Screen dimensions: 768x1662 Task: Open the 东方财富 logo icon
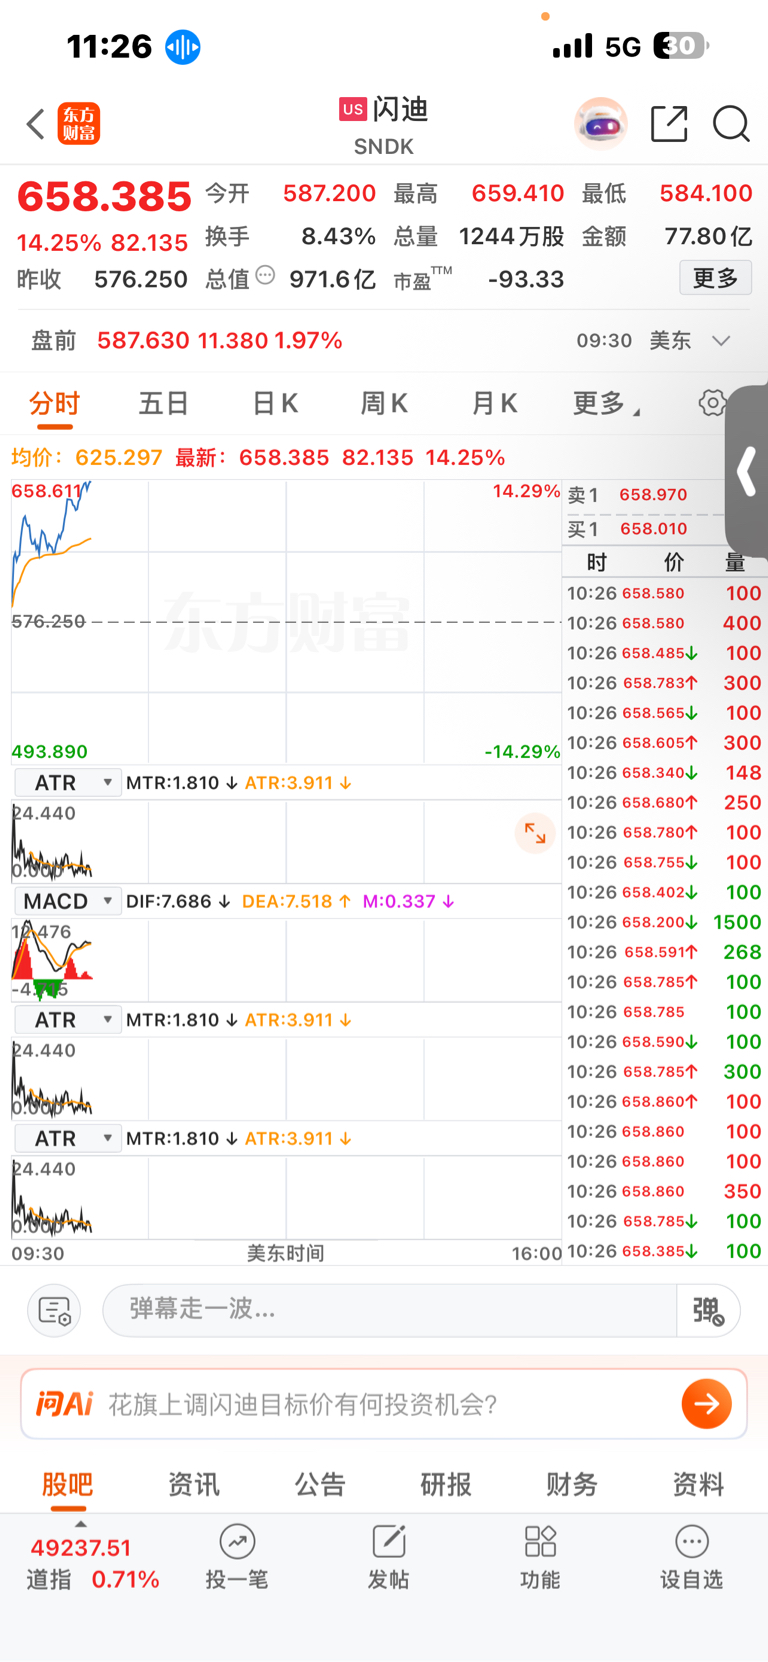tap(79, 124)
